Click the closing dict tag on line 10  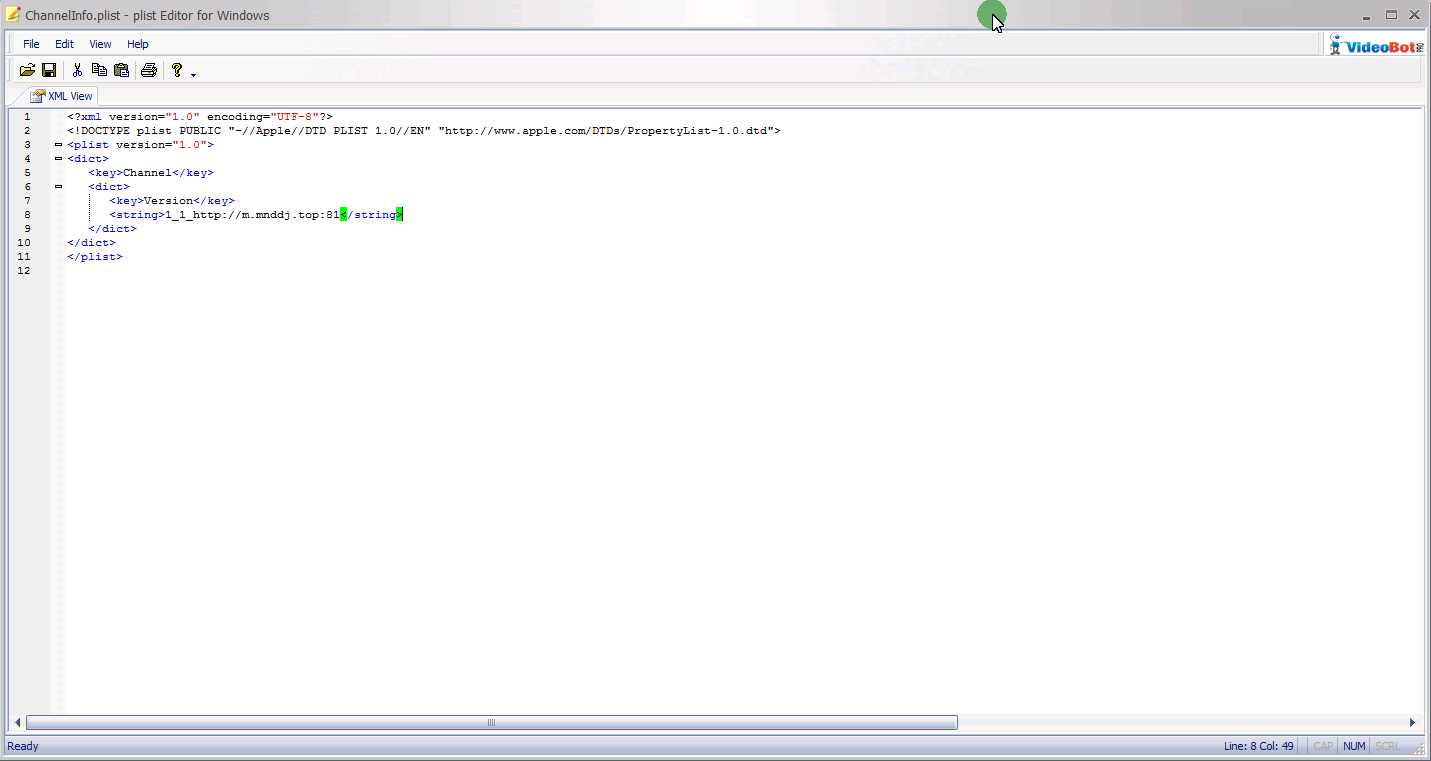[91, 243]
